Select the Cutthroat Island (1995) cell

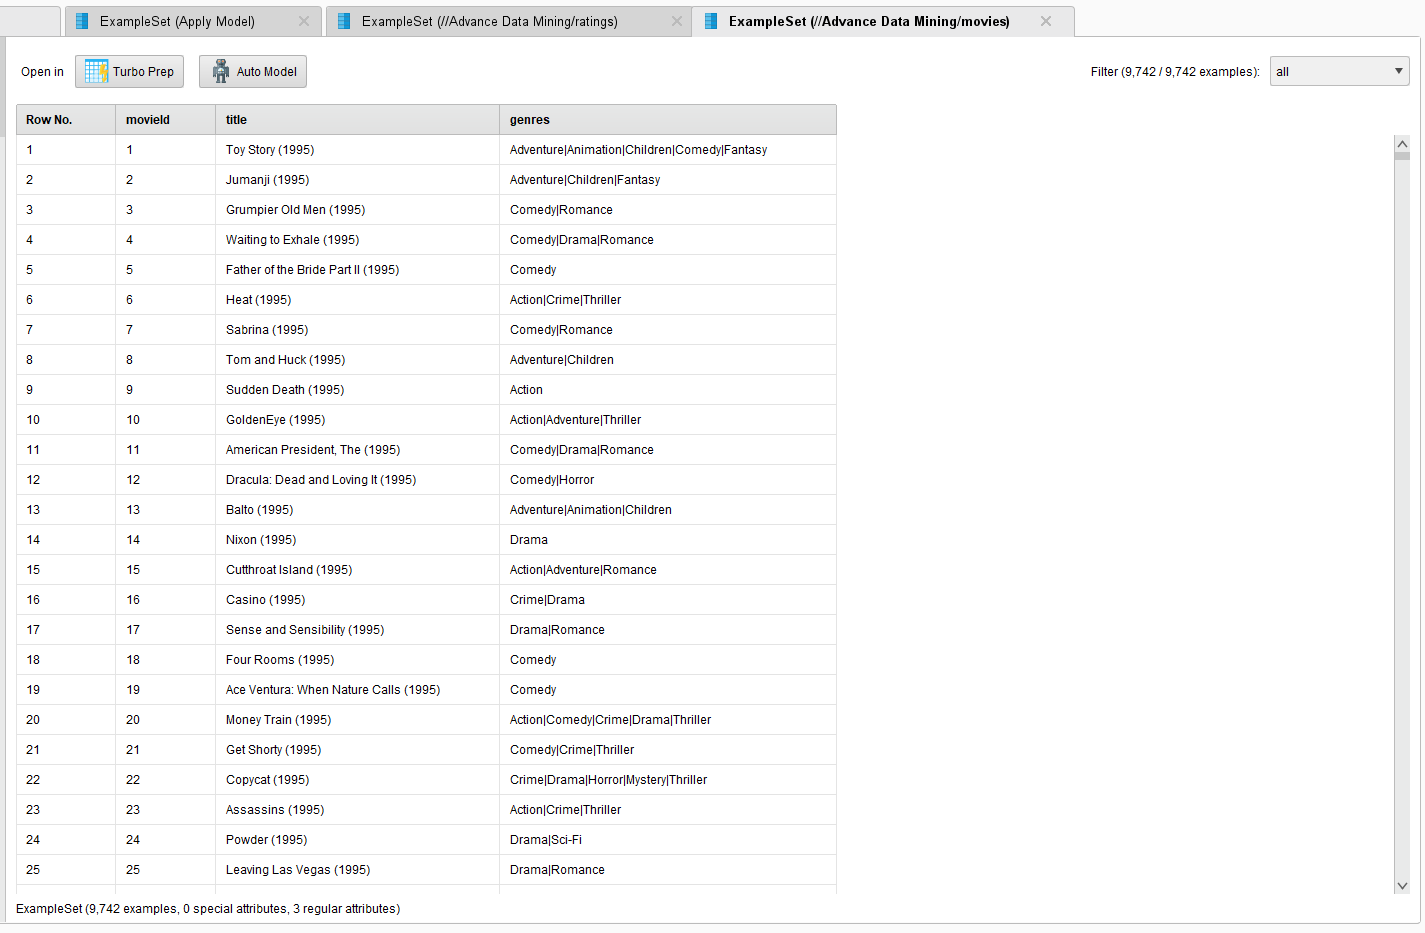point(357,570)
